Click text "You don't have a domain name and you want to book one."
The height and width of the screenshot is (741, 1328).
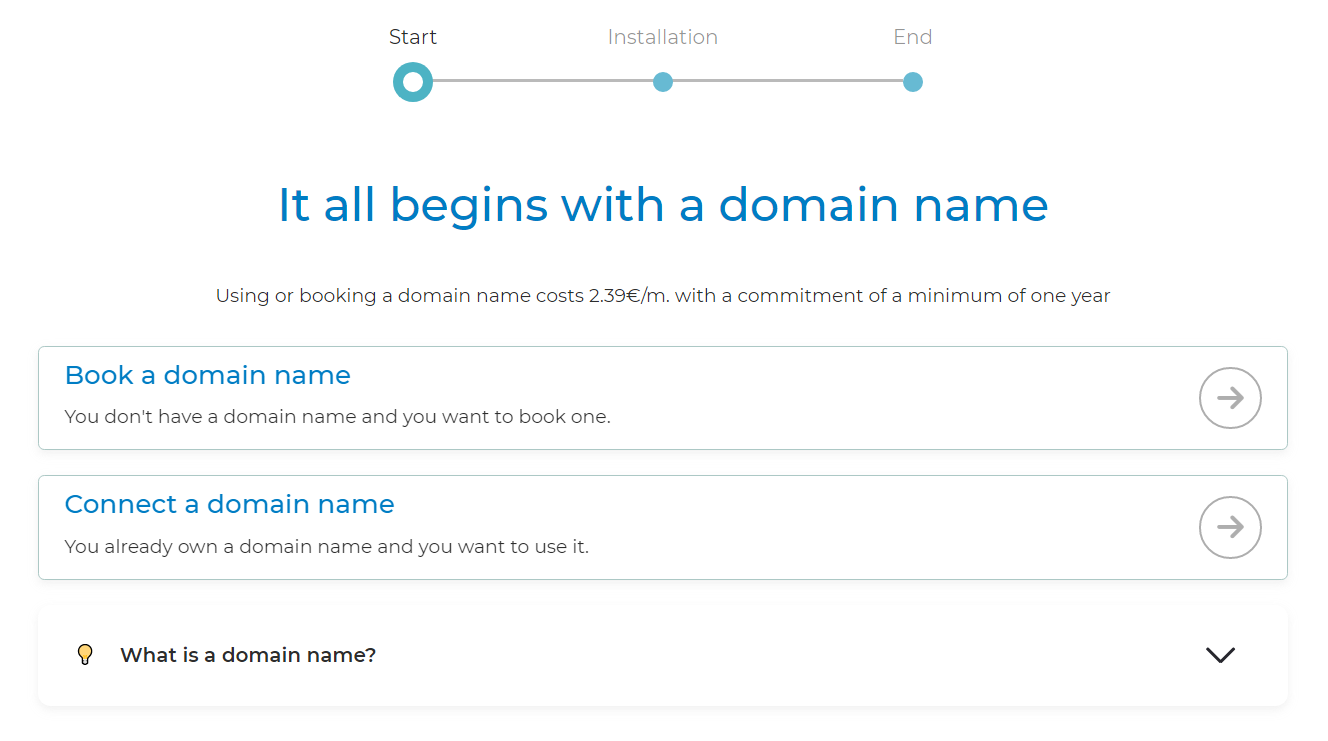point(337,416)
